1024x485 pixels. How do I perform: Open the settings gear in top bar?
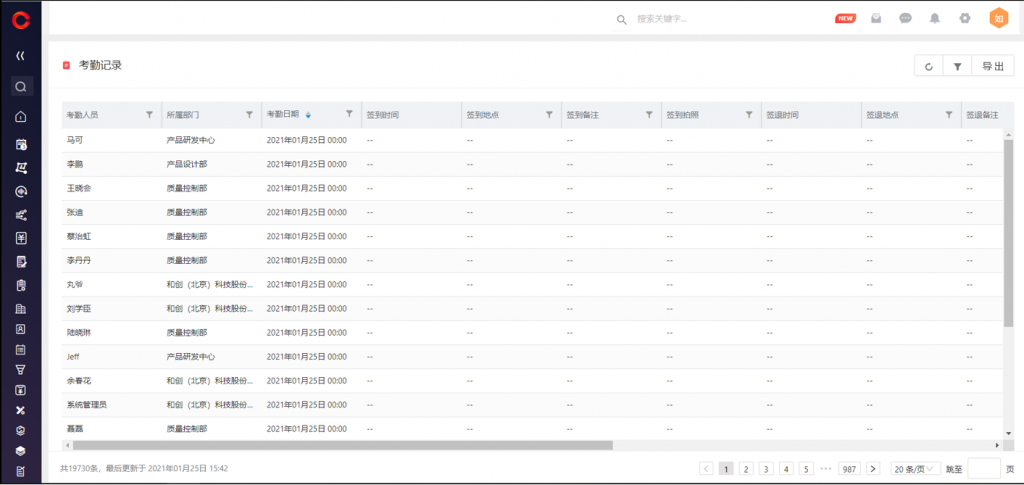point(964,18)
